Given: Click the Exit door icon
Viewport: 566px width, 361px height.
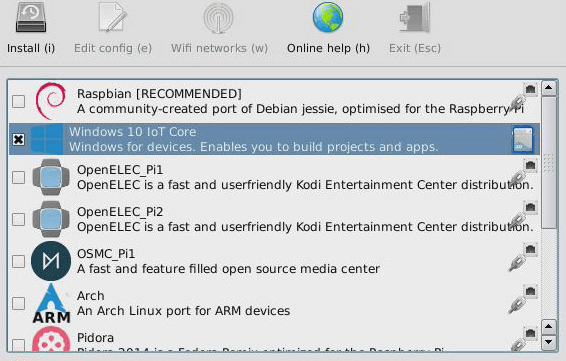Looking at the screenshot, I should [x=415, y=17].
